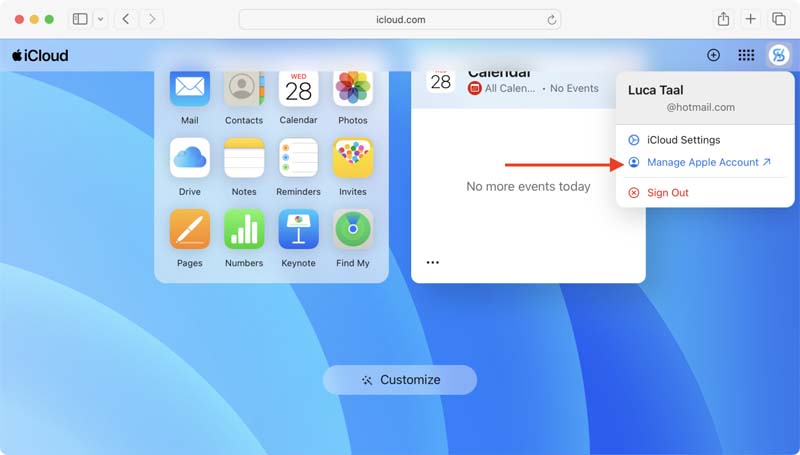Open the Numbers app
The height and width of the screenshot is (455, 800).
[x=244, y=229]
